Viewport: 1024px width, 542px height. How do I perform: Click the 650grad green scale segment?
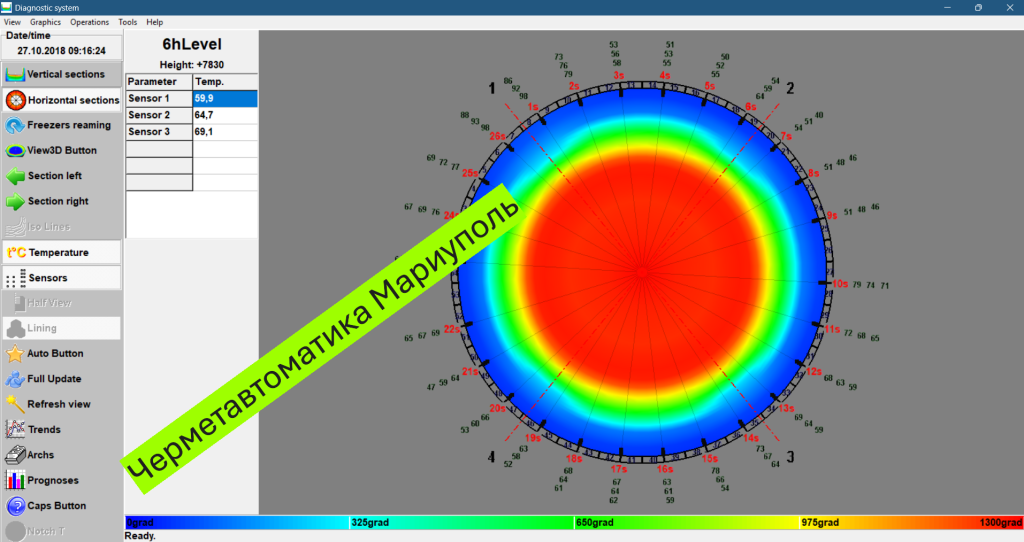click(x=686, y=522)
